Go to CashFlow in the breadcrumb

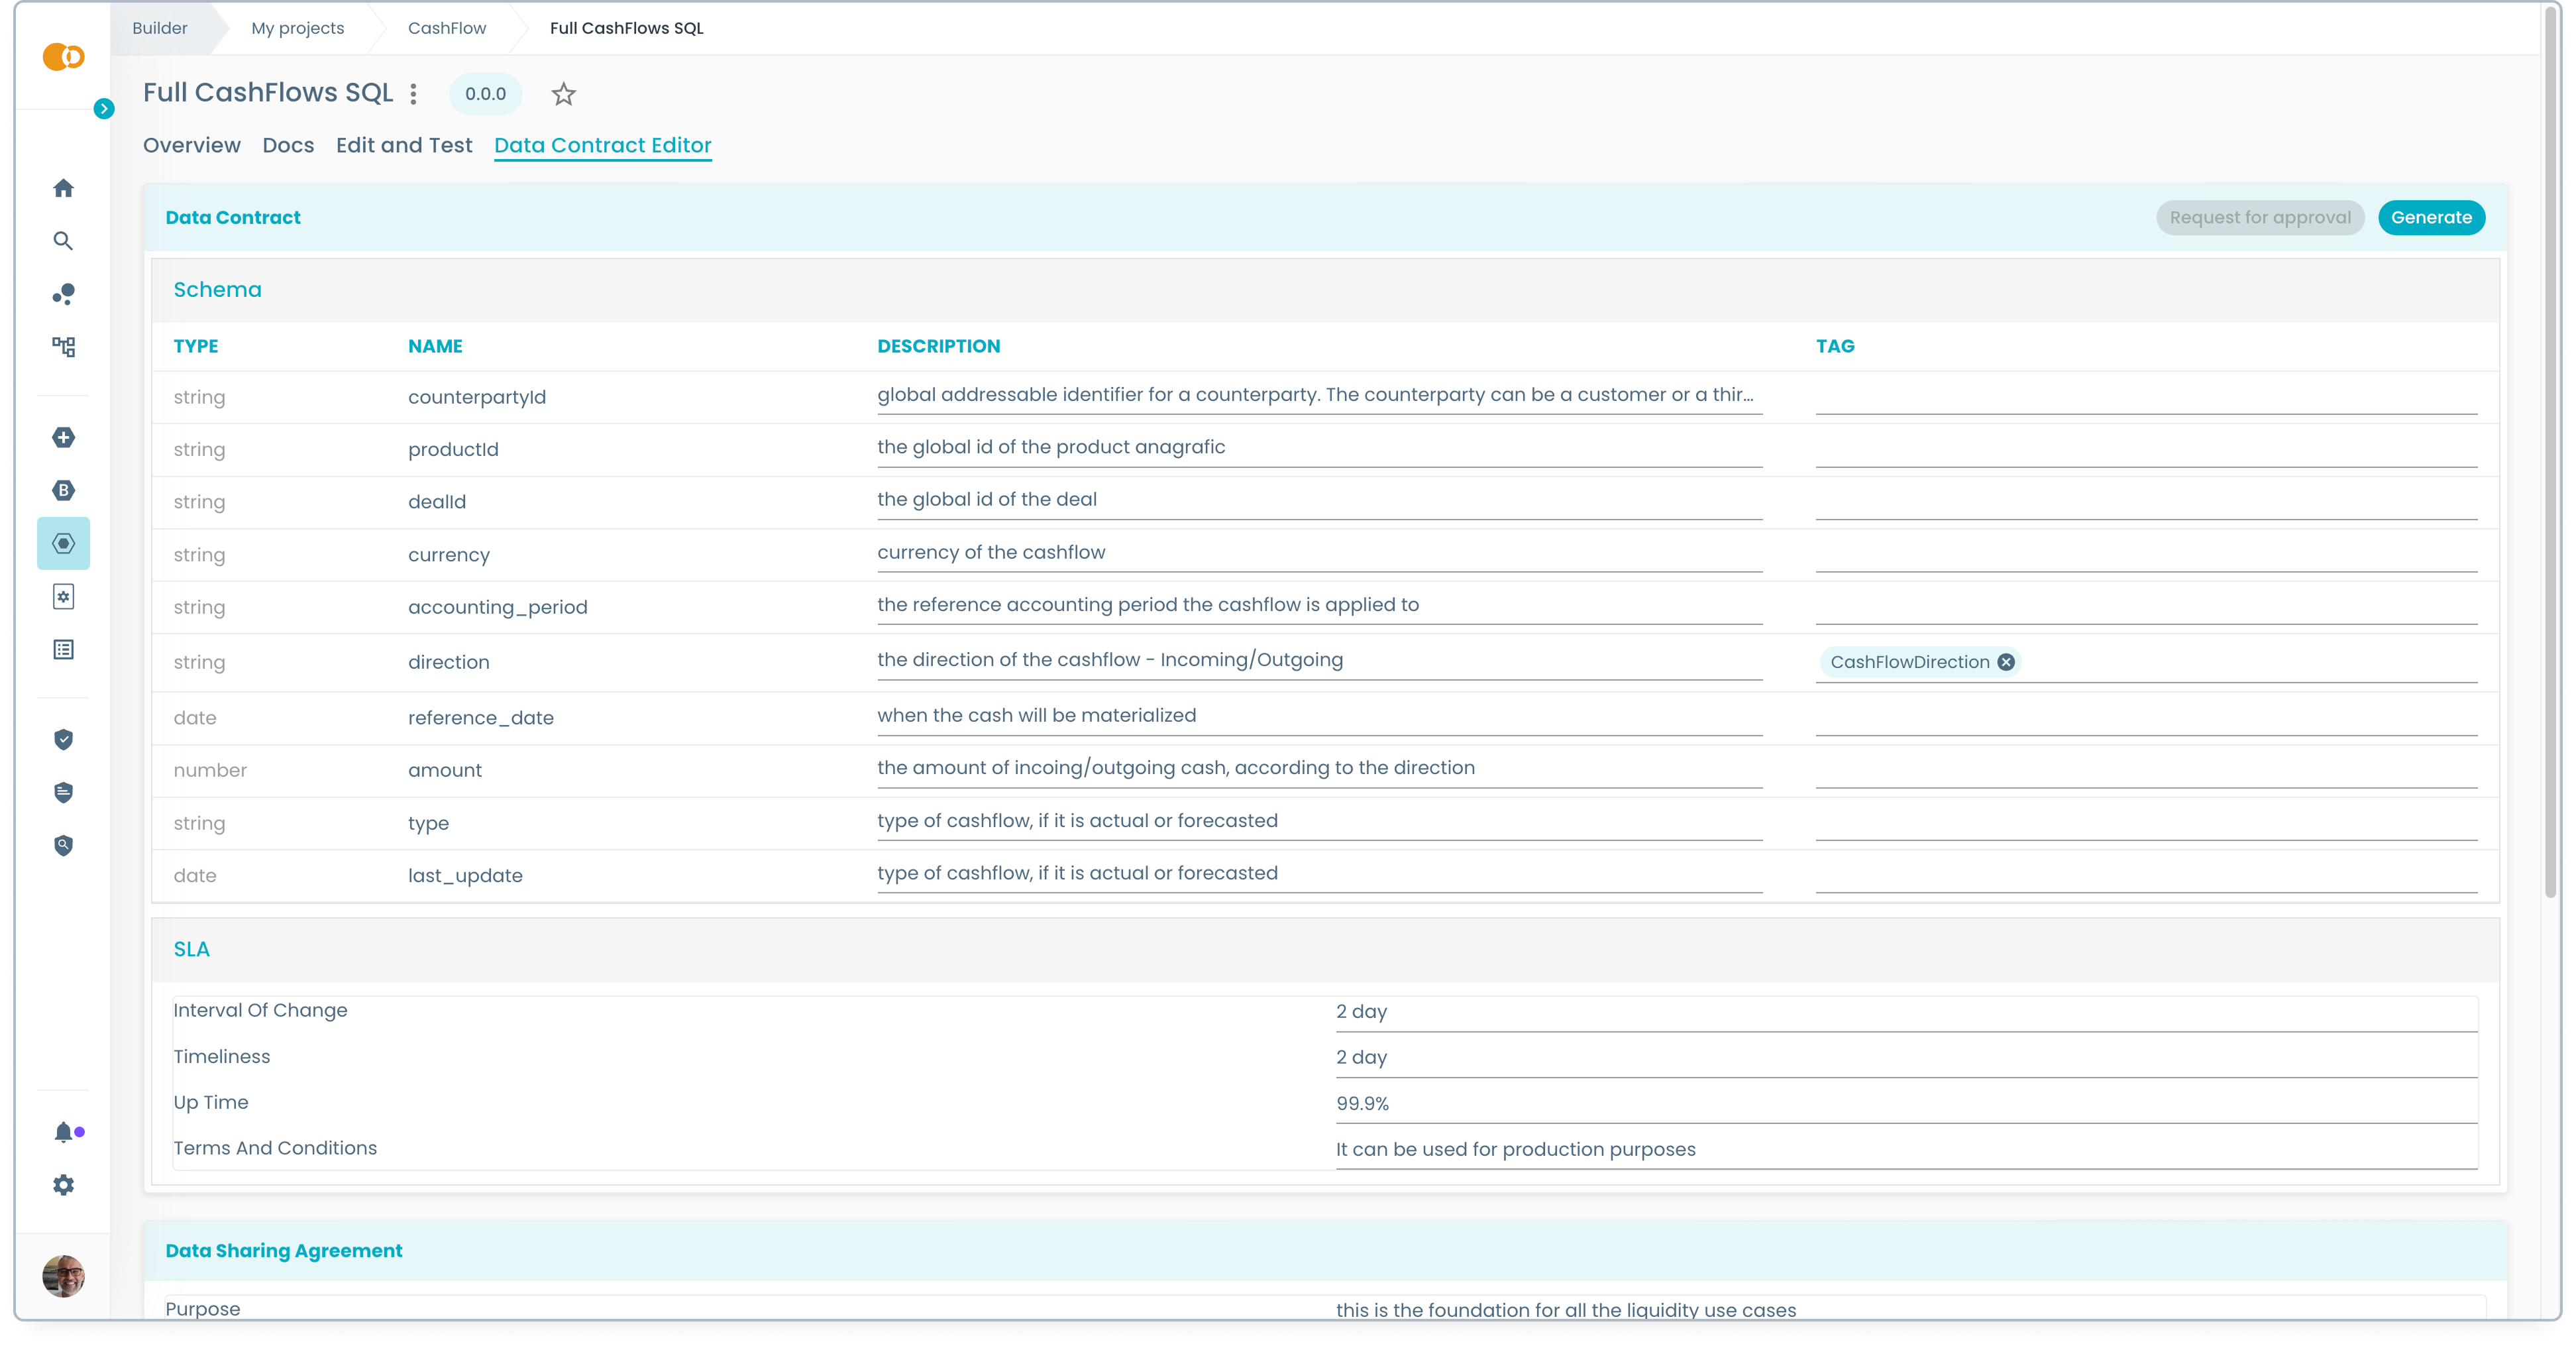click(446, 28)
